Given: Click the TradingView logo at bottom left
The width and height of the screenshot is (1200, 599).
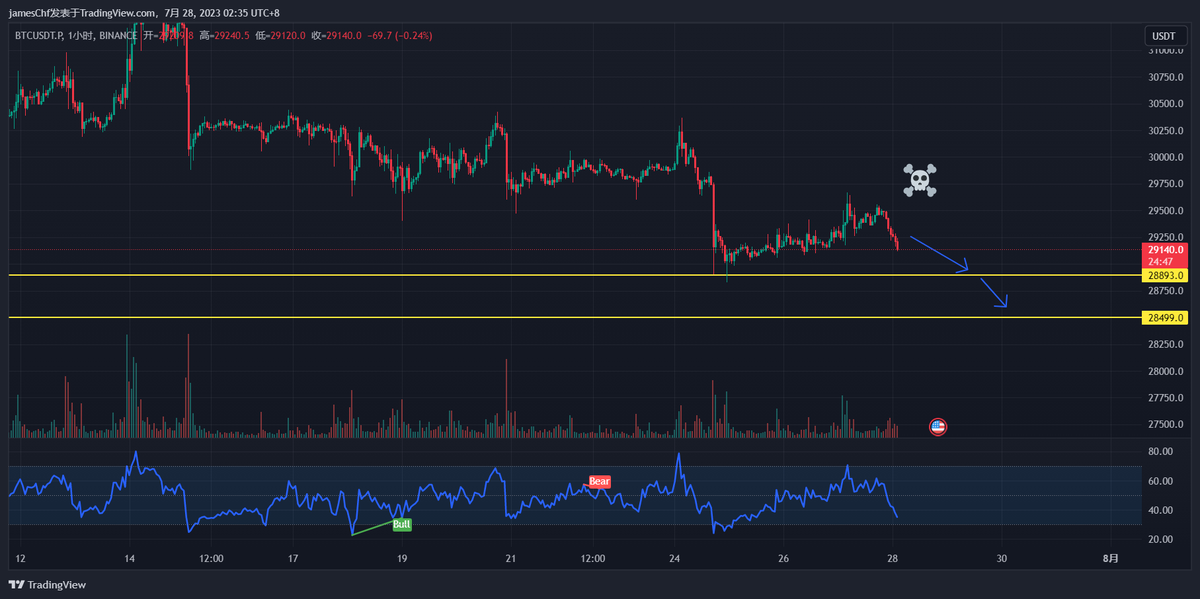Looking at the screenshot, I should (x=47, y=585).
